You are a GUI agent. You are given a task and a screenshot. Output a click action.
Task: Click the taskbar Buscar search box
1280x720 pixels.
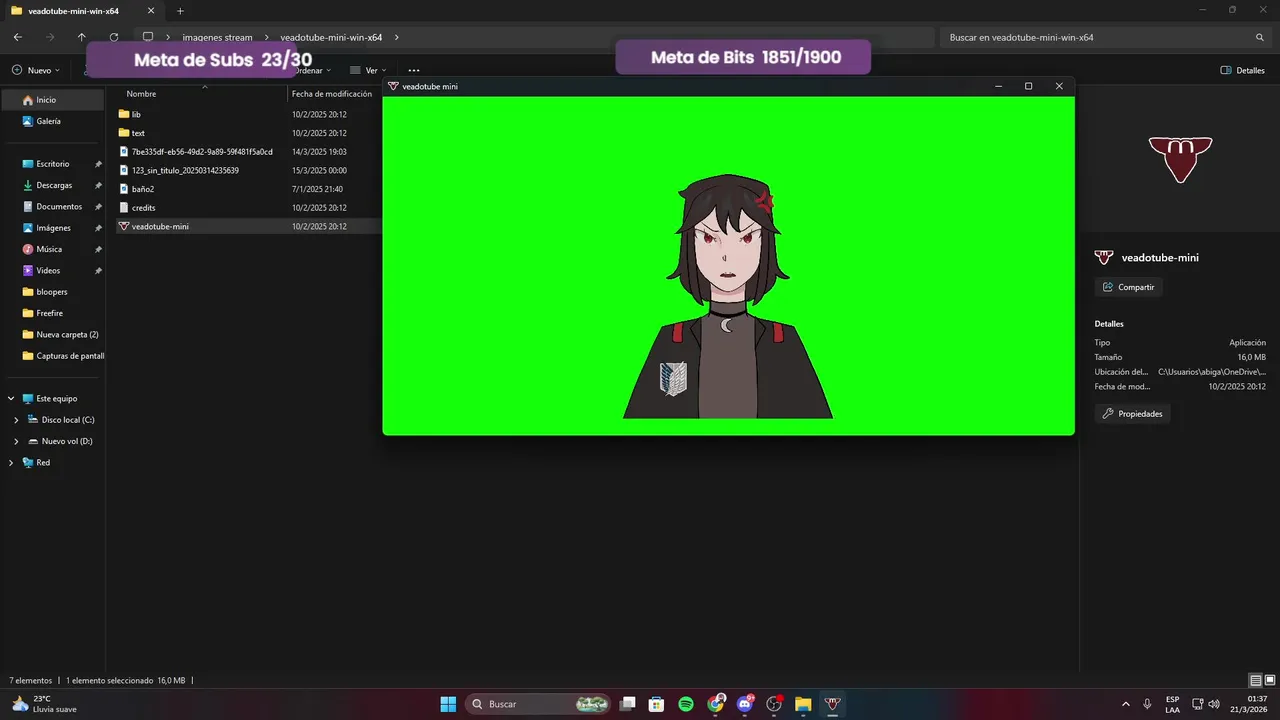point(540,704)
